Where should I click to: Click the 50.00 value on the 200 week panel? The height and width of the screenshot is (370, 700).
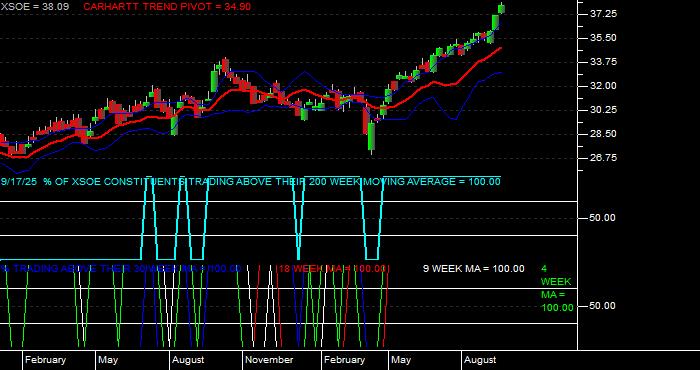coord(603,218)
